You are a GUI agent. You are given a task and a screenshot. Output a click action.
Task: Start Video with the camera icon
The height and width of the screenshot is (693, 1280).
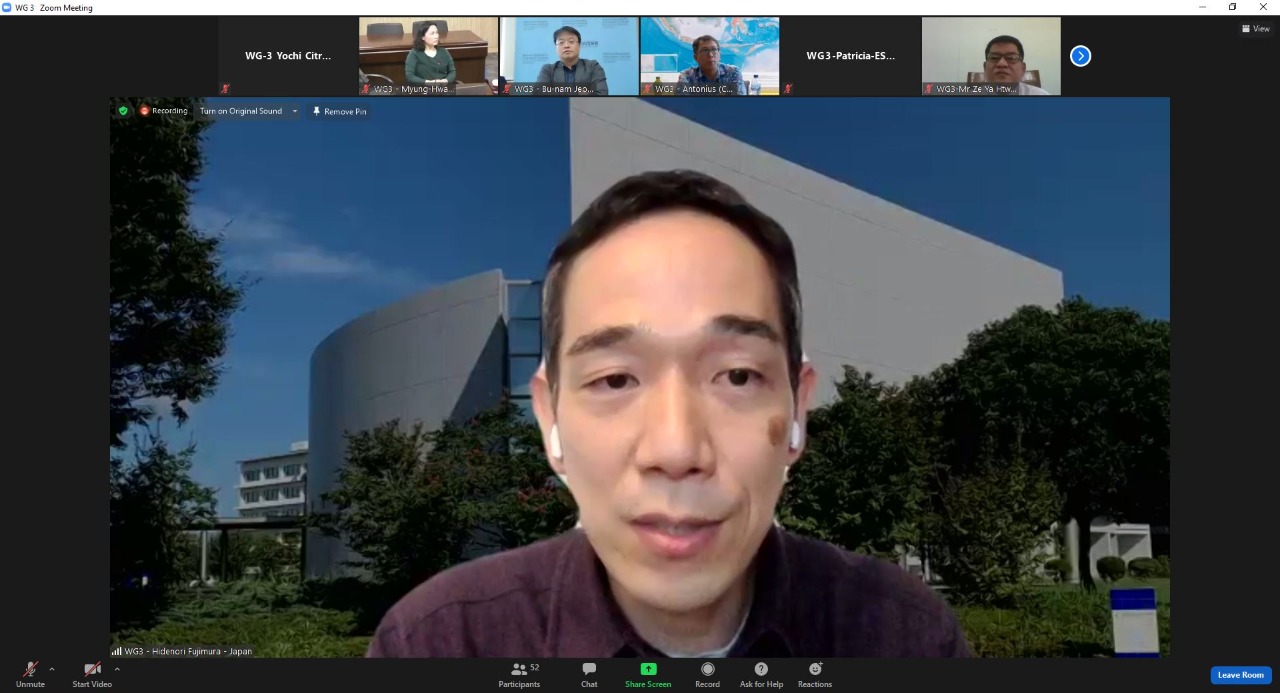coord(92,671)
